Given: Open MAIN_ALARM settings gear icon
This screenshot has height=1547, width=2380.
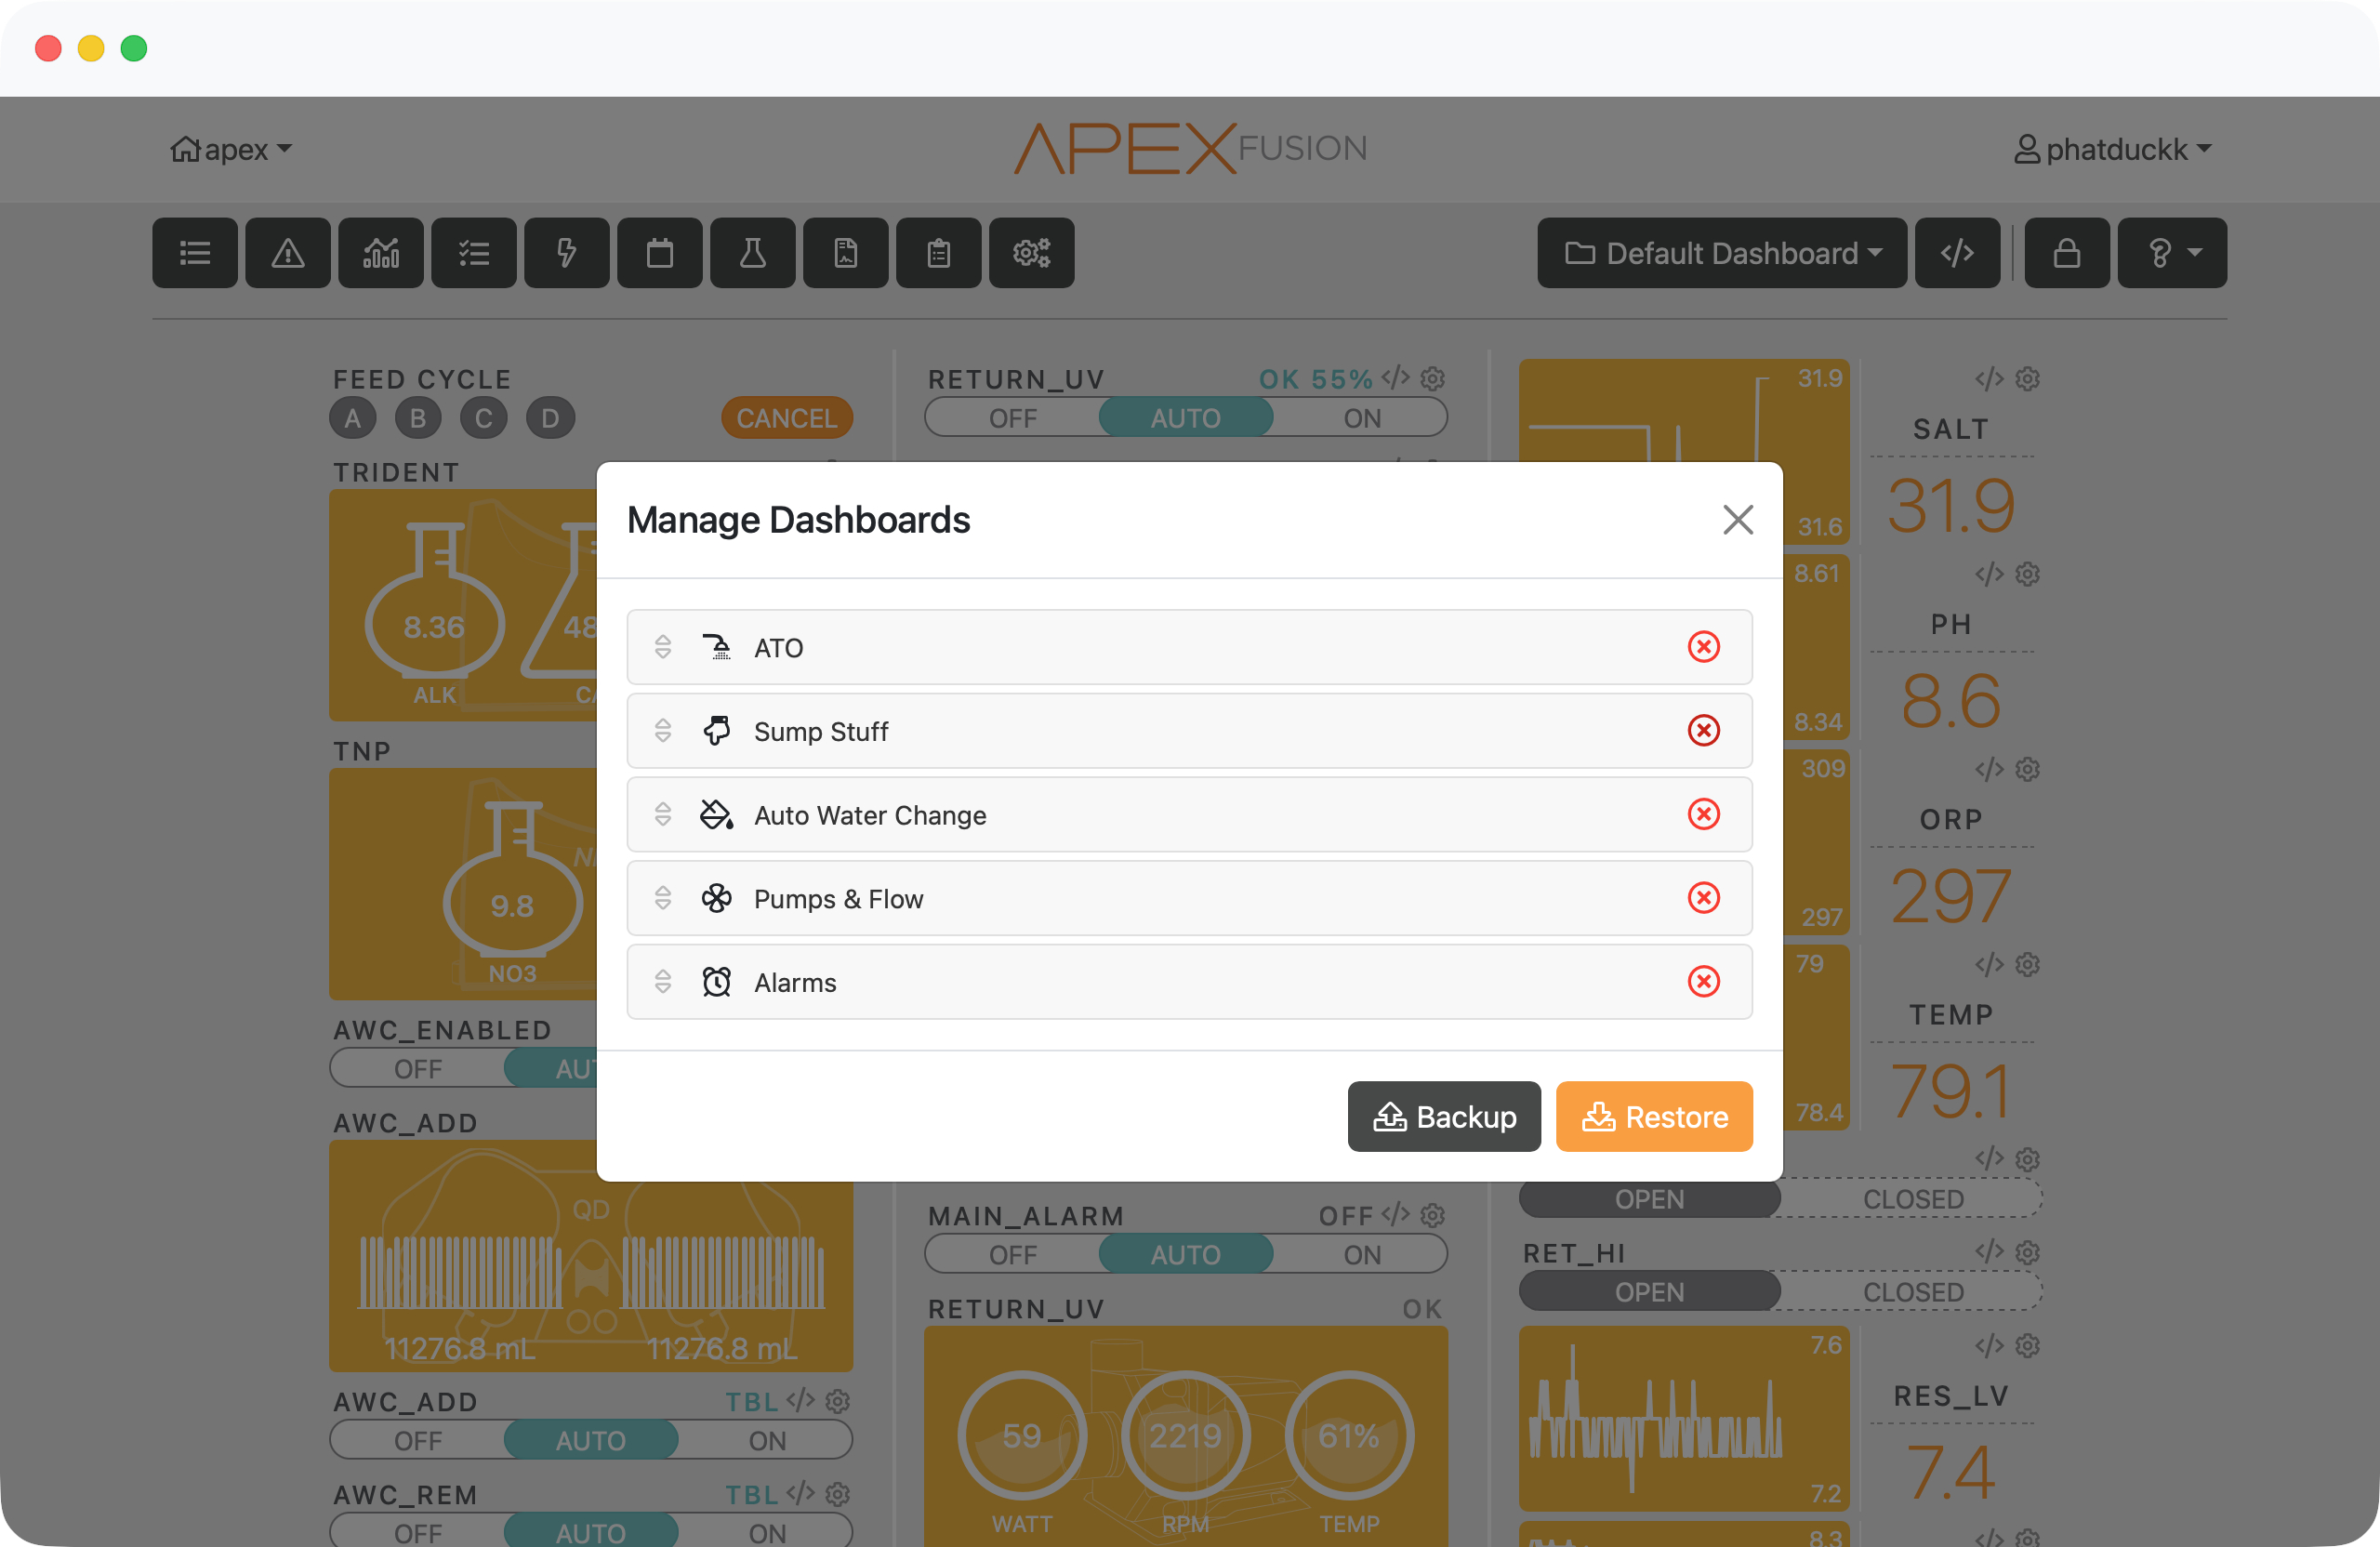Looking at the screenshot, I should pyautogui.click(x=1433, y=1215).
